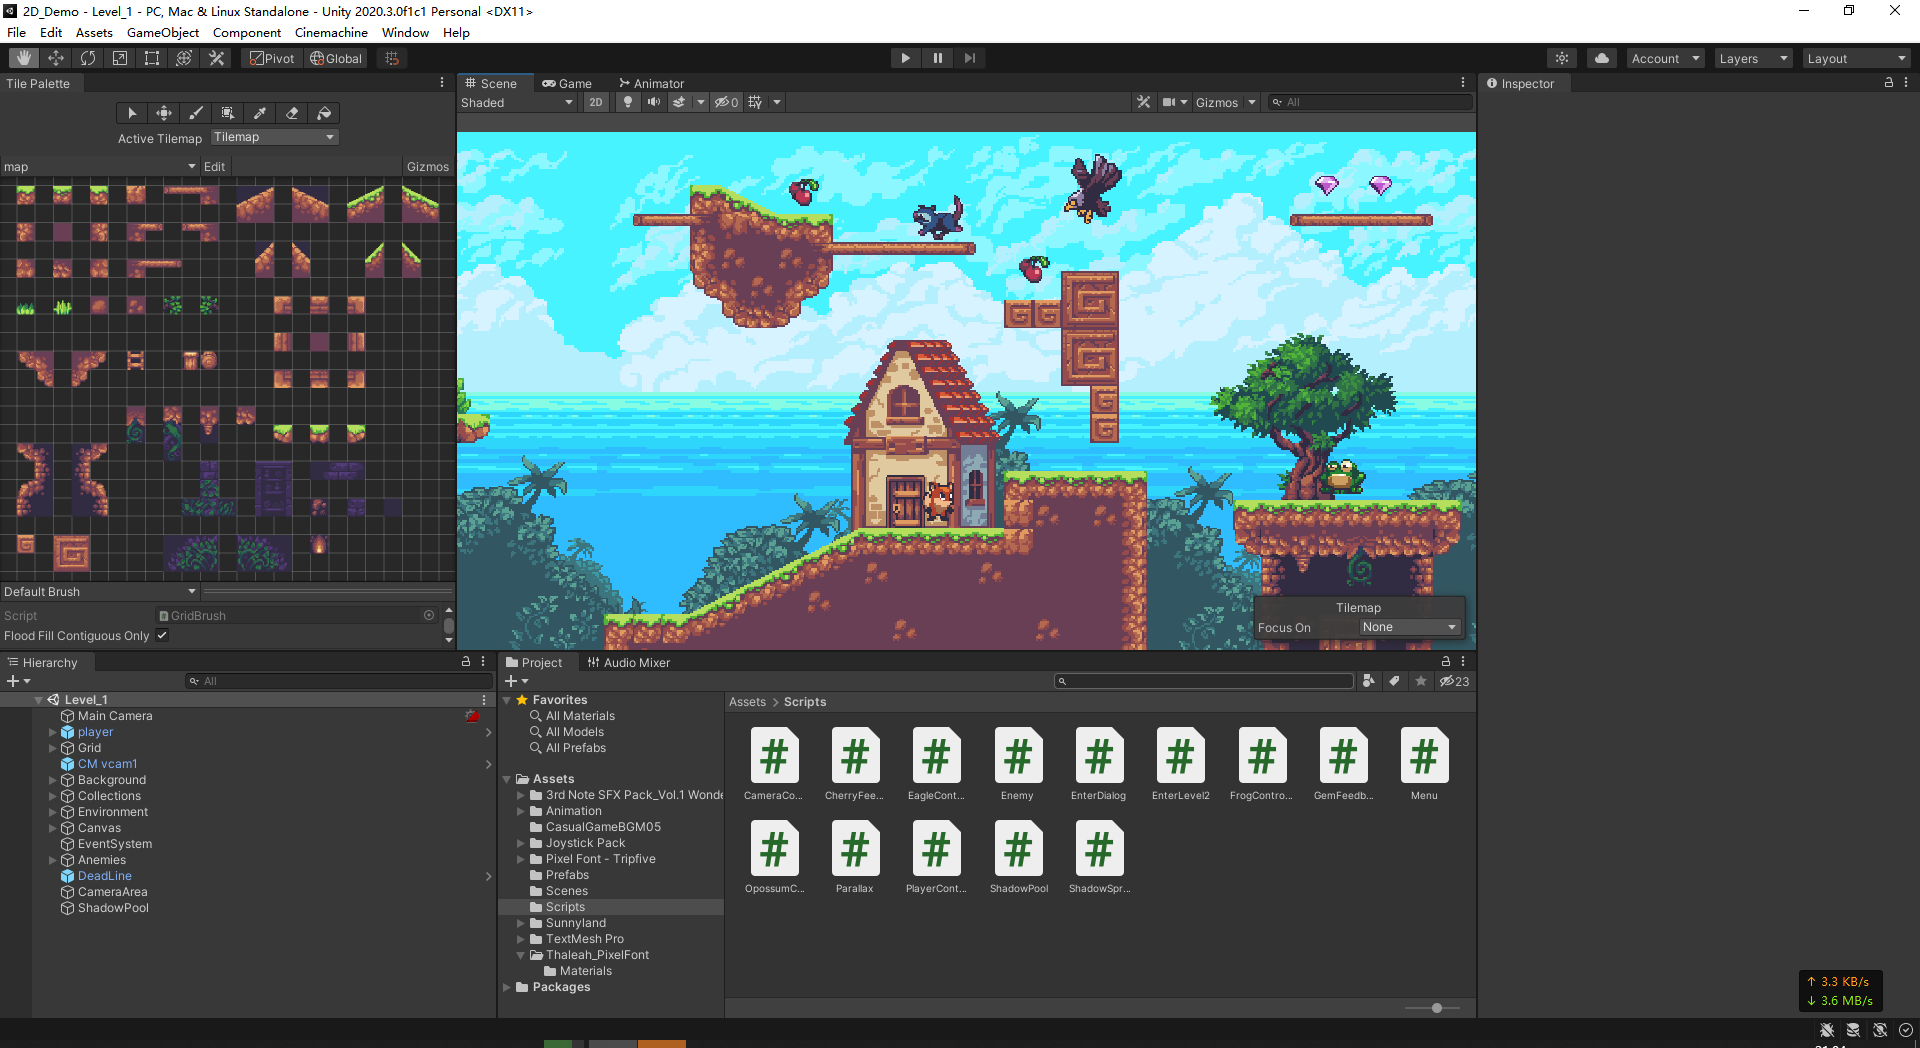Open the OpossumC script in the Project panel
Screen dimensions: 1920x1048
coord(774,847)
